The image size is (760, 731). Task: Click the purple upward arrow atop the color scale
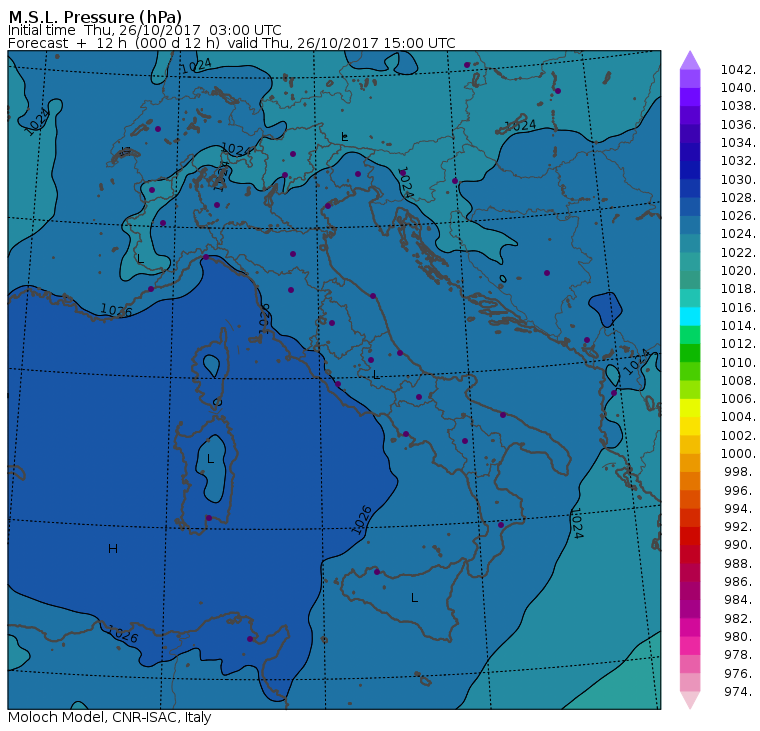[690, 60]
